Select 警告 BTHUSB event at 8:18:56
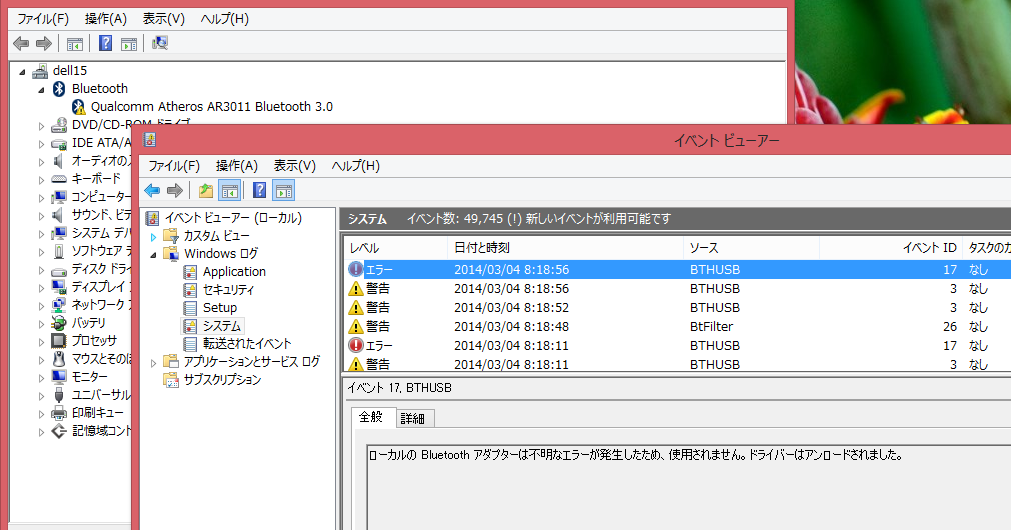 click(x=678, y=289)
